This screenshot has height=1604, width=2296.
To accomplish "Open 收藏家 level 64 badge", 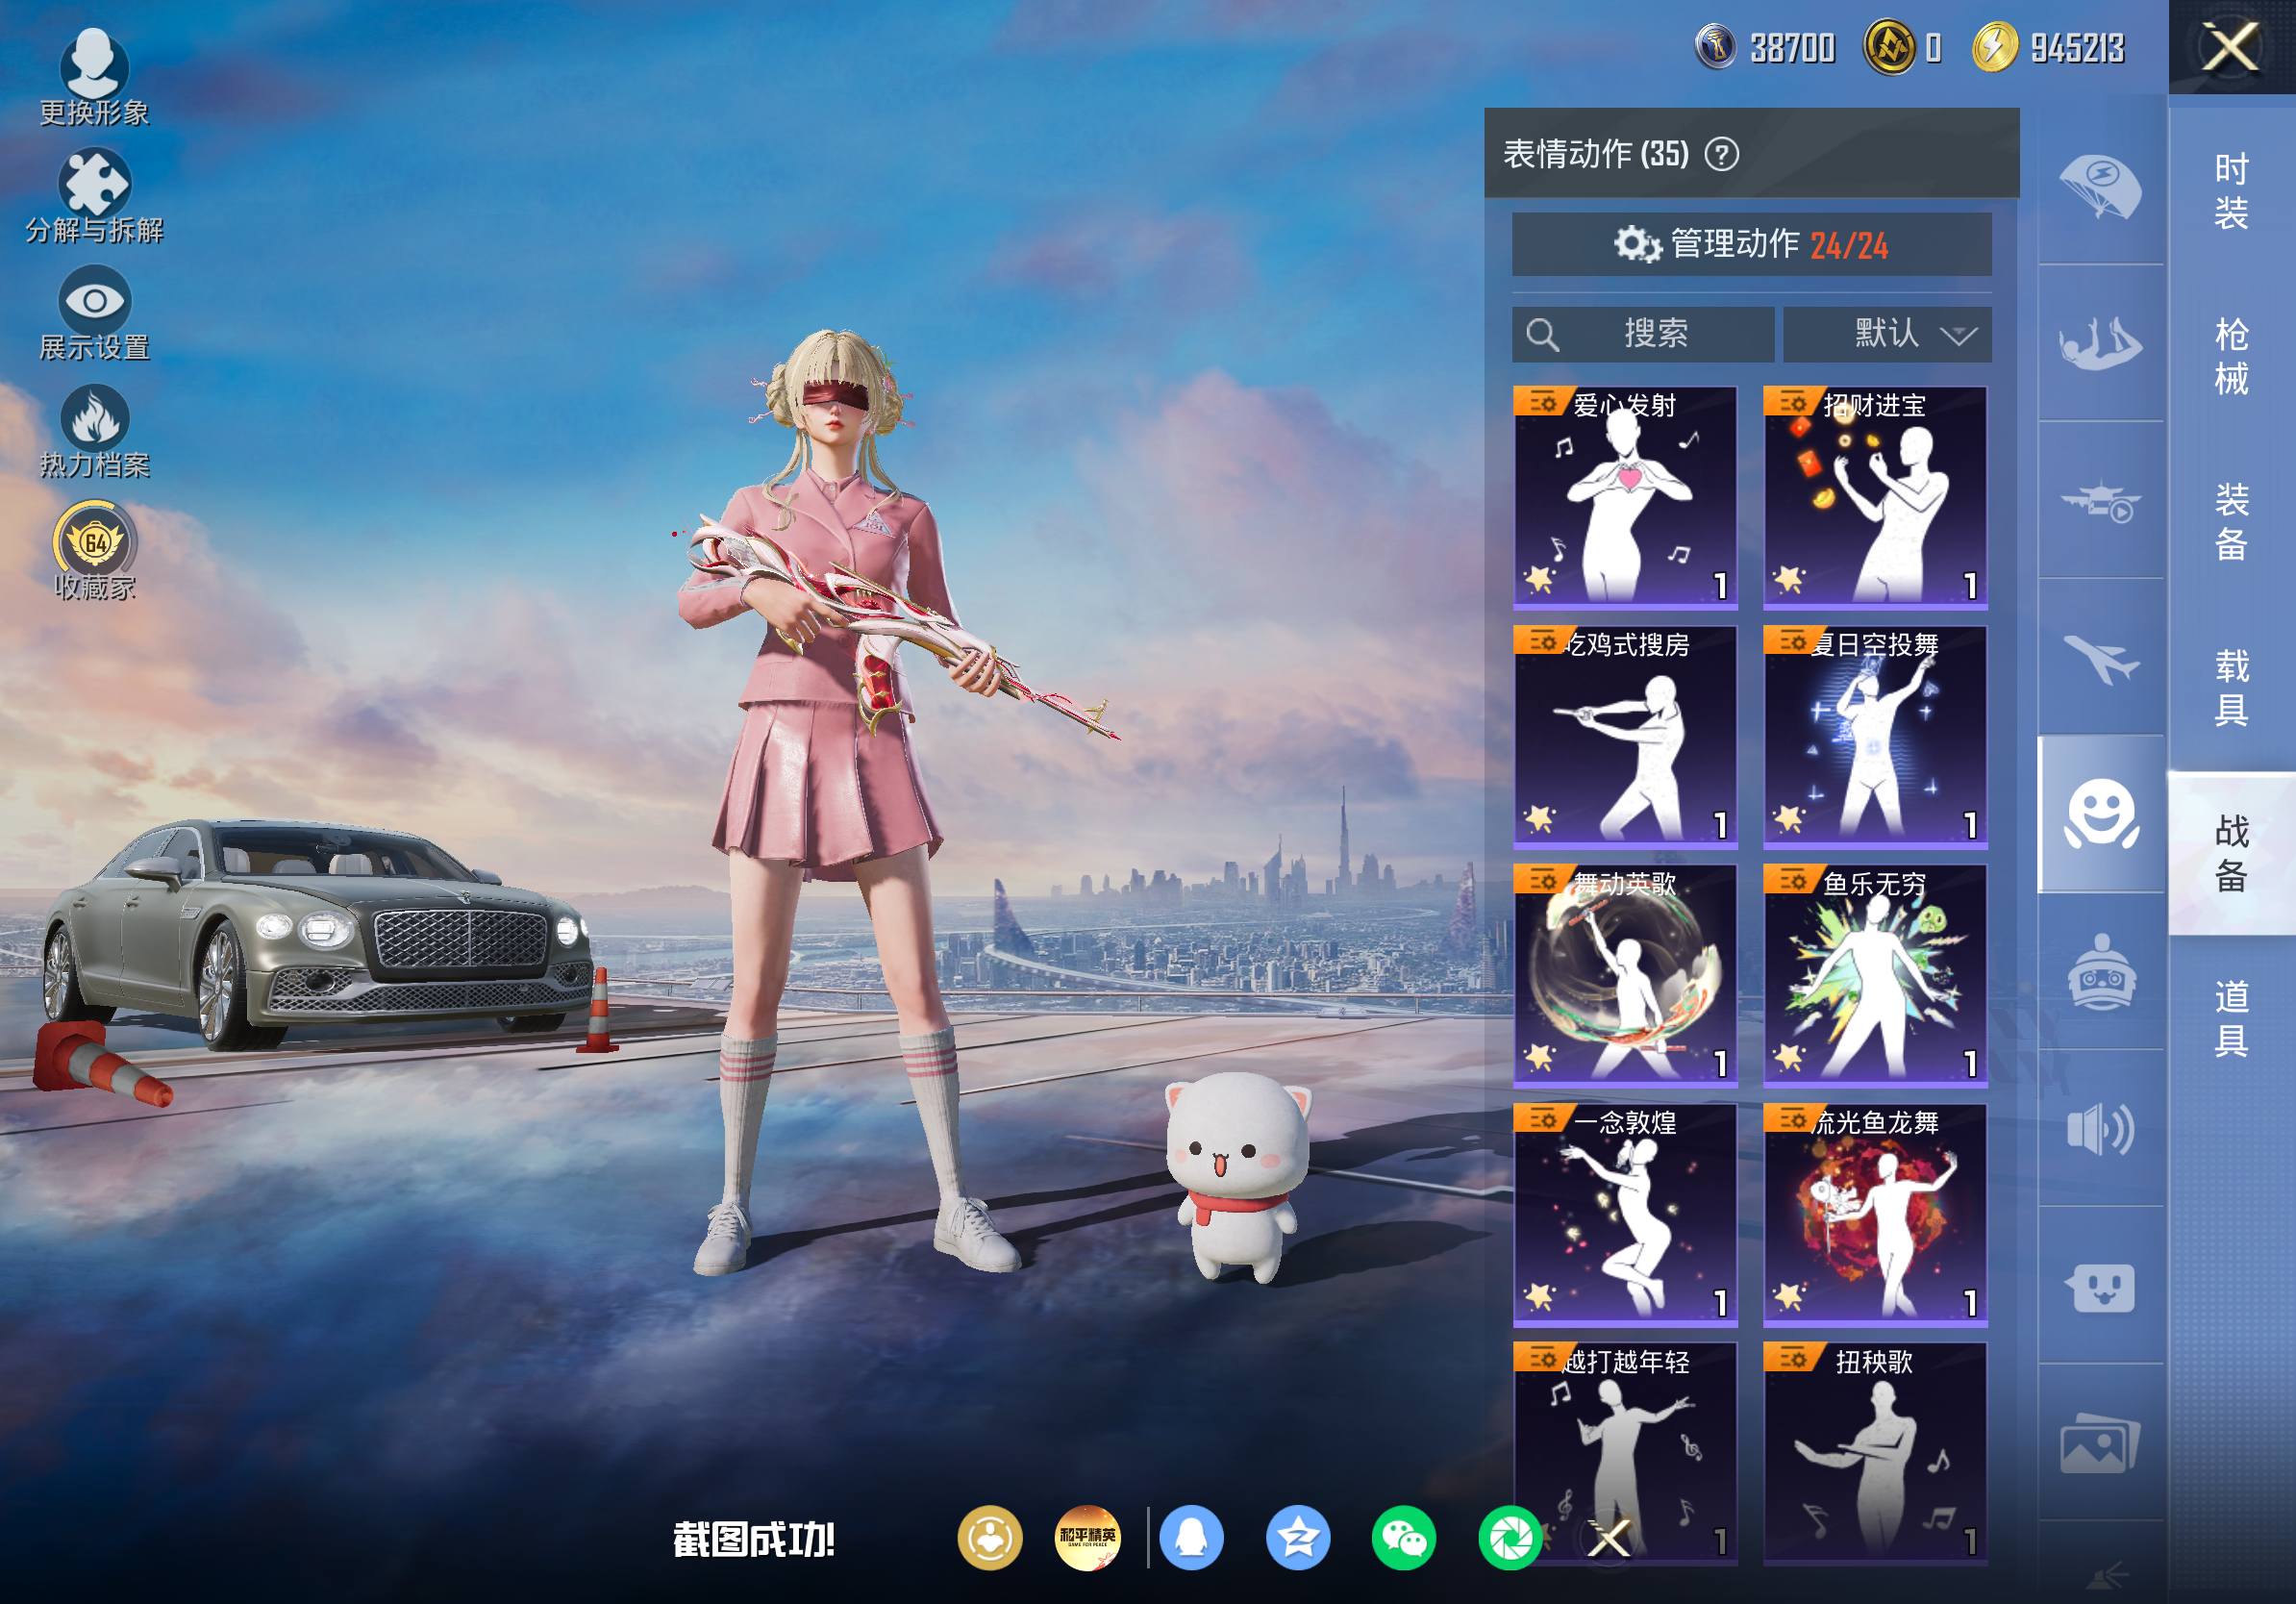I will (94, 550).
